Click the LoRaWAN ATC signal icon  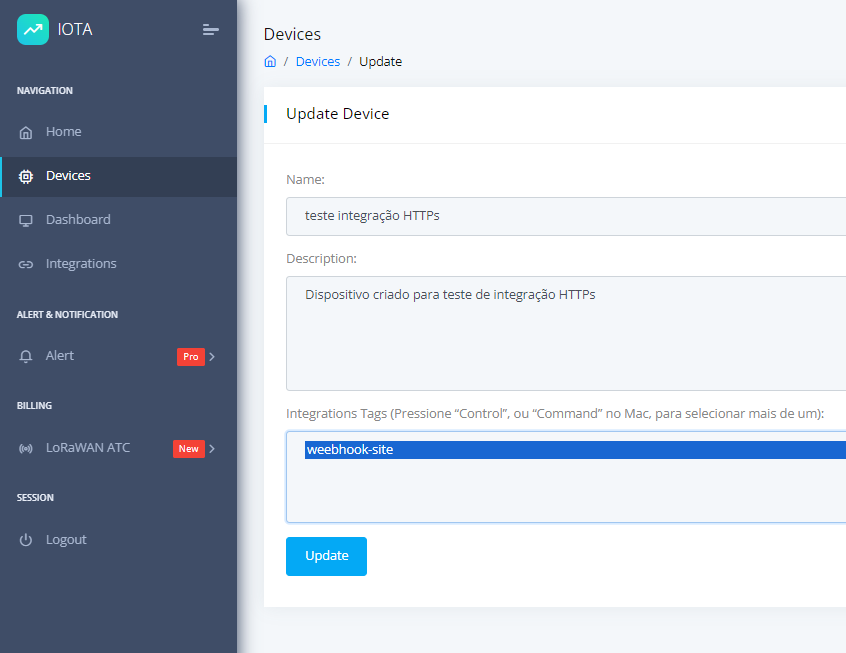[26, 448]
